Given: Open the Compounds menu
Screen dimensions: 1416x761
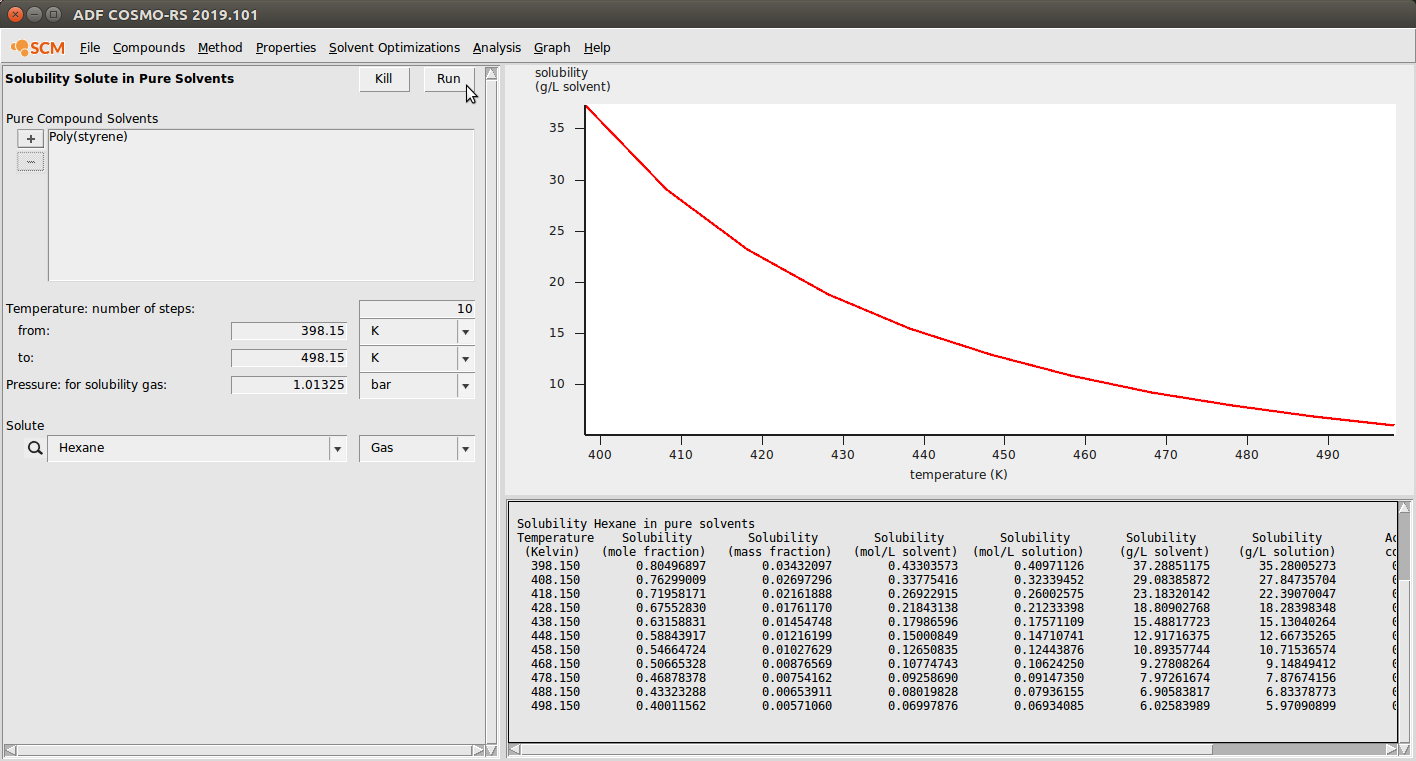Looking at the screenshot, I should [148, 48].
